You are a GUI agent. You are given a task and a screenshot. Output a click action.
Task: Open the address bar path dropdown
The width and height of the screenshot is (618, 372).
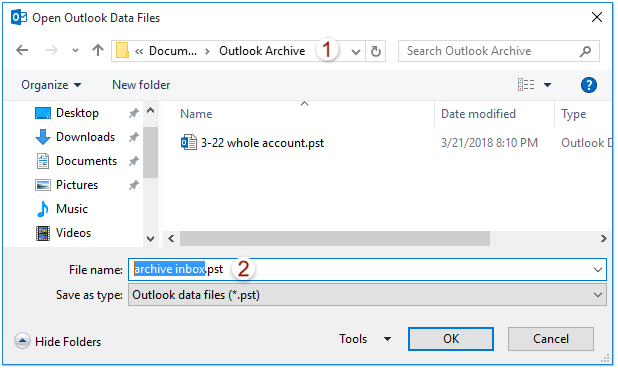356,52
